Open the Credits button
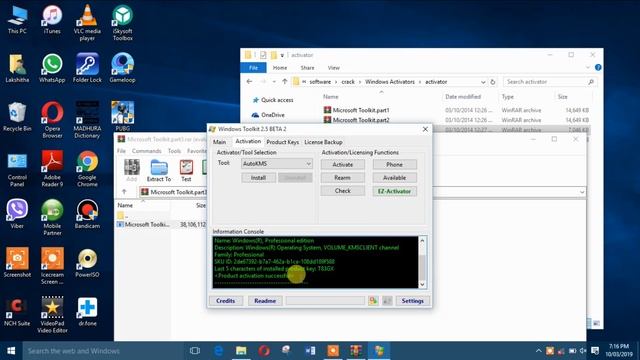Viewport: 640px width, 360px height. coord(226,301)
